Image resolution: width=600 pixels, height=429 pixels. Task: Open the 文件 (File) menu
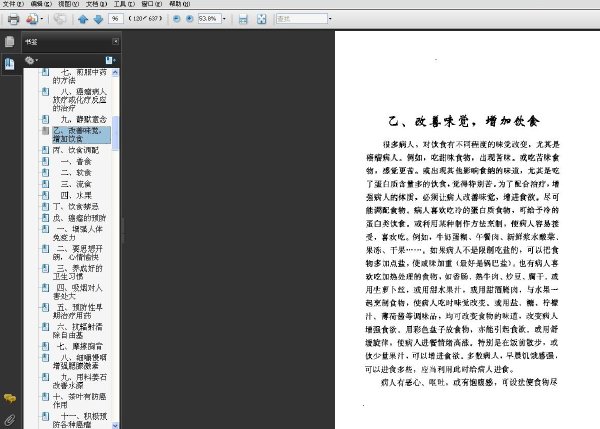tap(13, 4)
